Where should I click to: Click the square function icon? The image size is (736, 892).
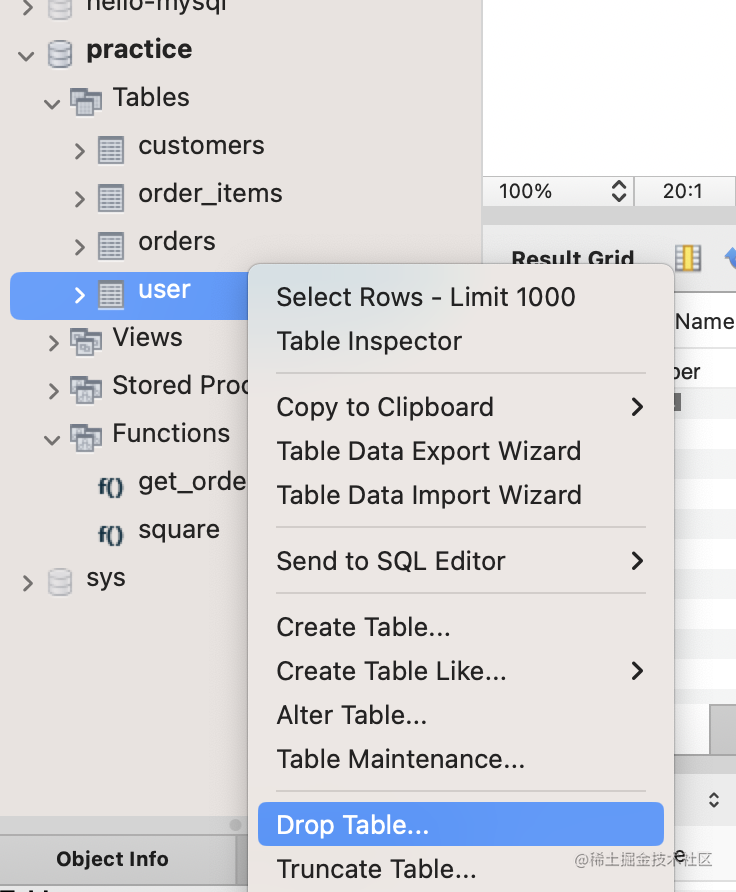pos(111,535)
